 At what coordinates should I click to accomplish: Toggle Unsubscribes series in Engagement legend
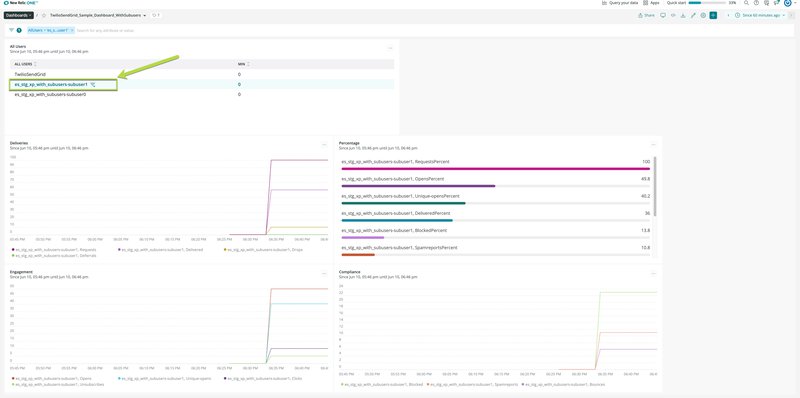[x=58, y=384]
